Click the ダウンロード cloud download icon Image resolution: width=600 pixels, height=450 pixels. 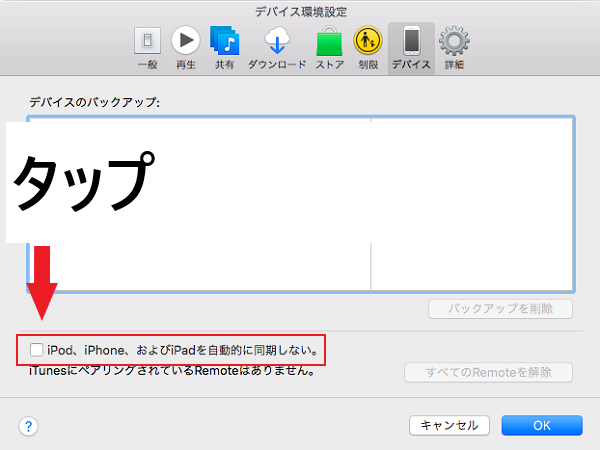276,47
